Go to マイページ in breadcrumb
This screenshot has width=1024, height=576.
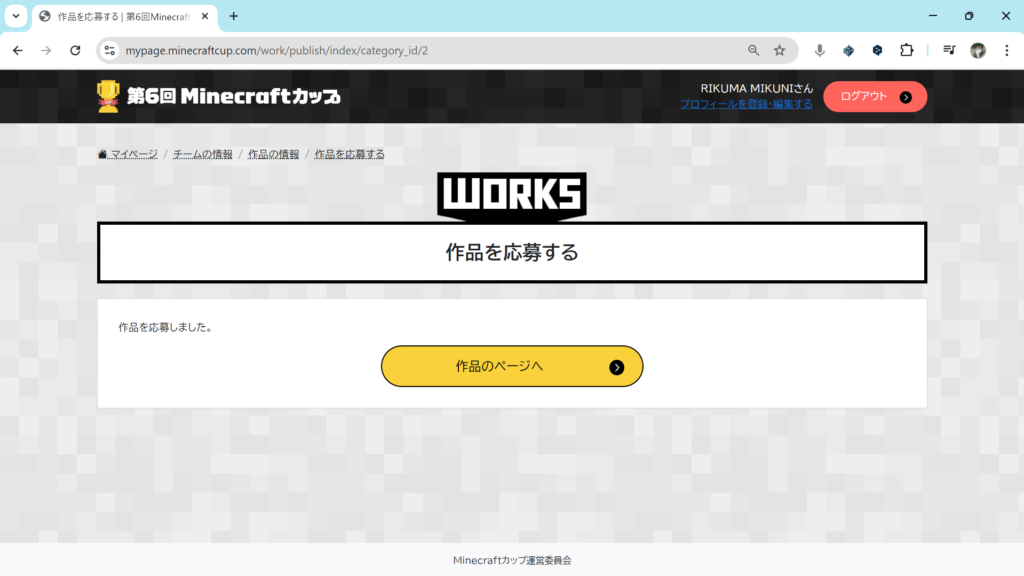pyautogui.click(x=128, y=154)
